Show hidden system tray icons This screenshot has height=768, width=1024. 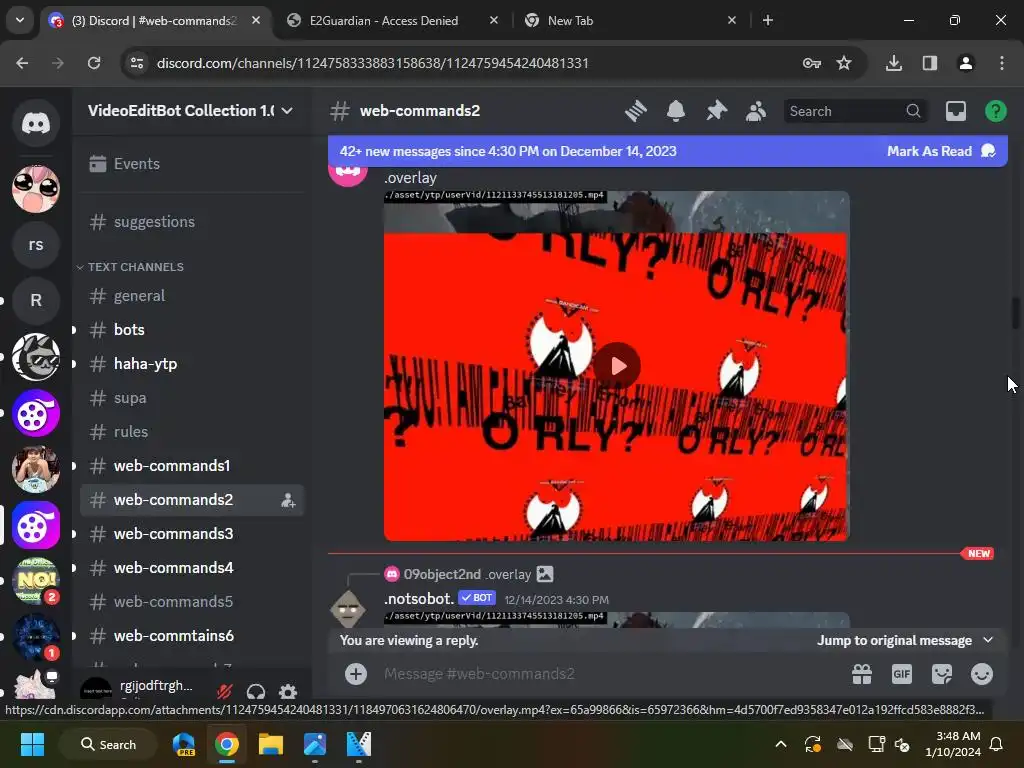coord(780,744)
